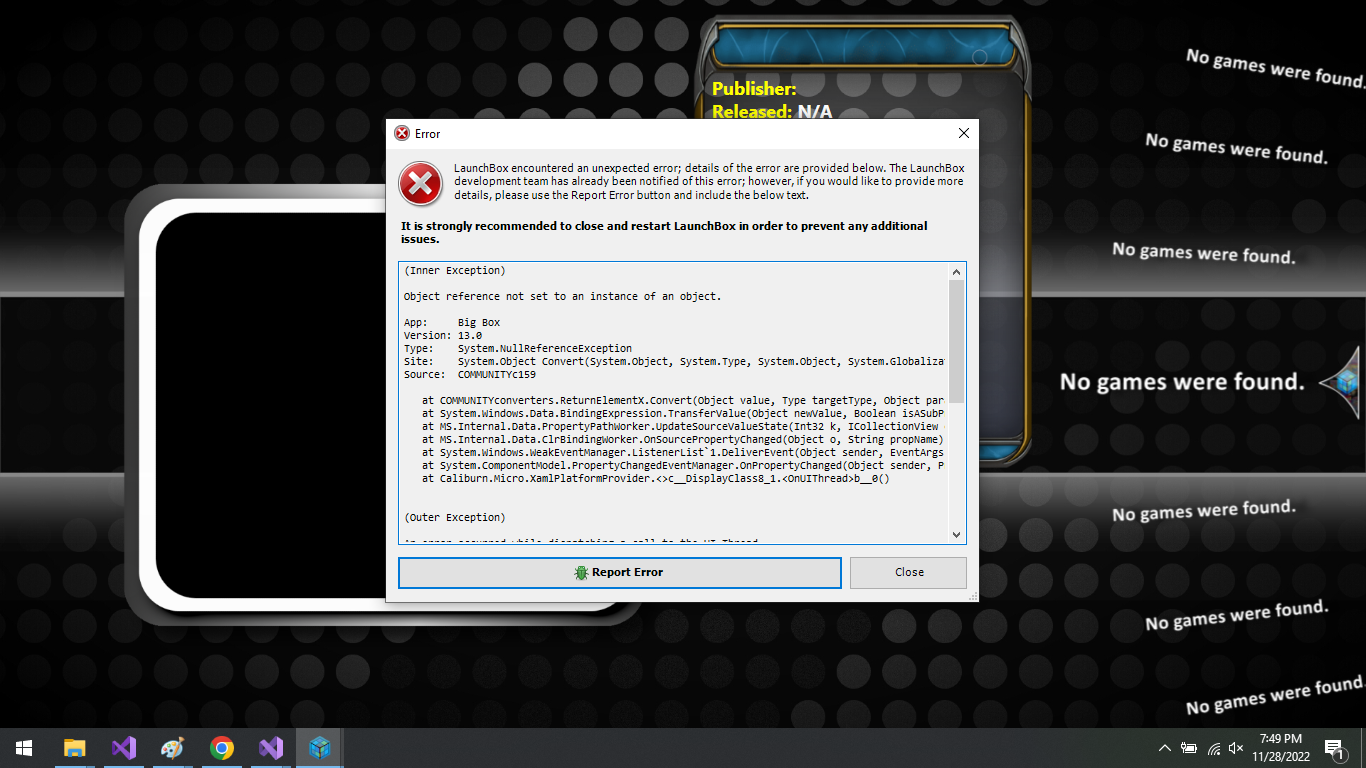Click the muted volume icon in the tray
Image resolution: width=1366 pixels, height=768 pixels.
(1237, 748)
